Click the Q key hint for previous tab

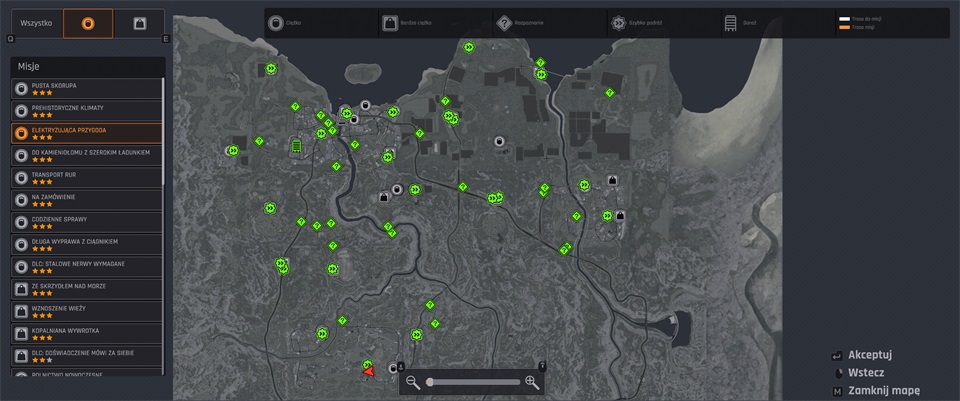[10, 39]
